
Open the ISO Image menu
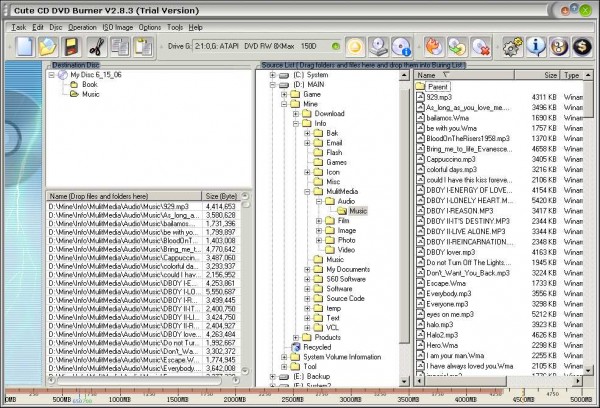(117, 27)
